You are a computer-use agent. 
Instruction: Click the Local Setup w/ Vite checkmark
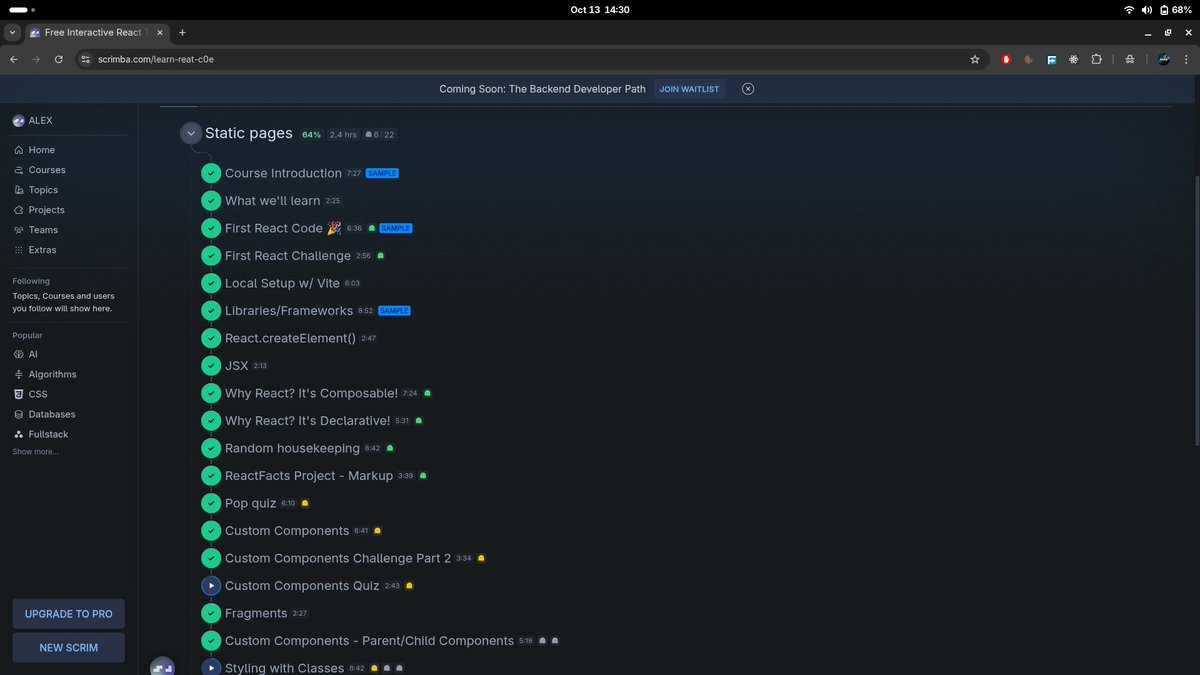pos(210,283)
